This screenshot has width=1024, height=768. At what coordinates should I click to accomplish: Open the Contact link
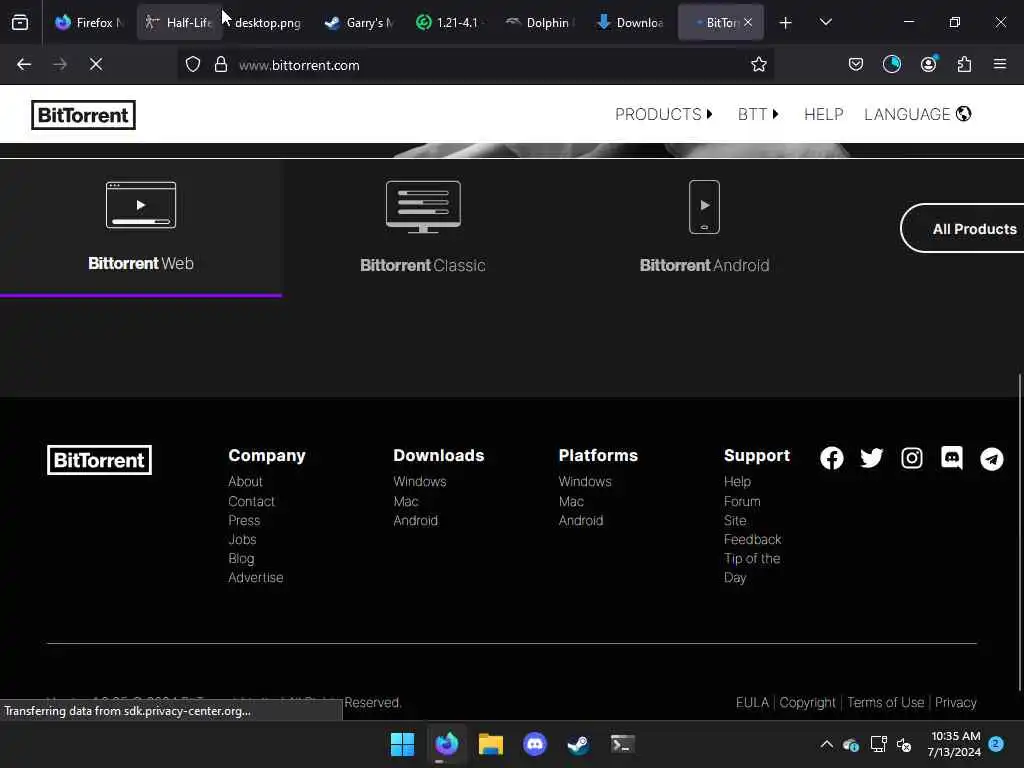pos(251,502)
